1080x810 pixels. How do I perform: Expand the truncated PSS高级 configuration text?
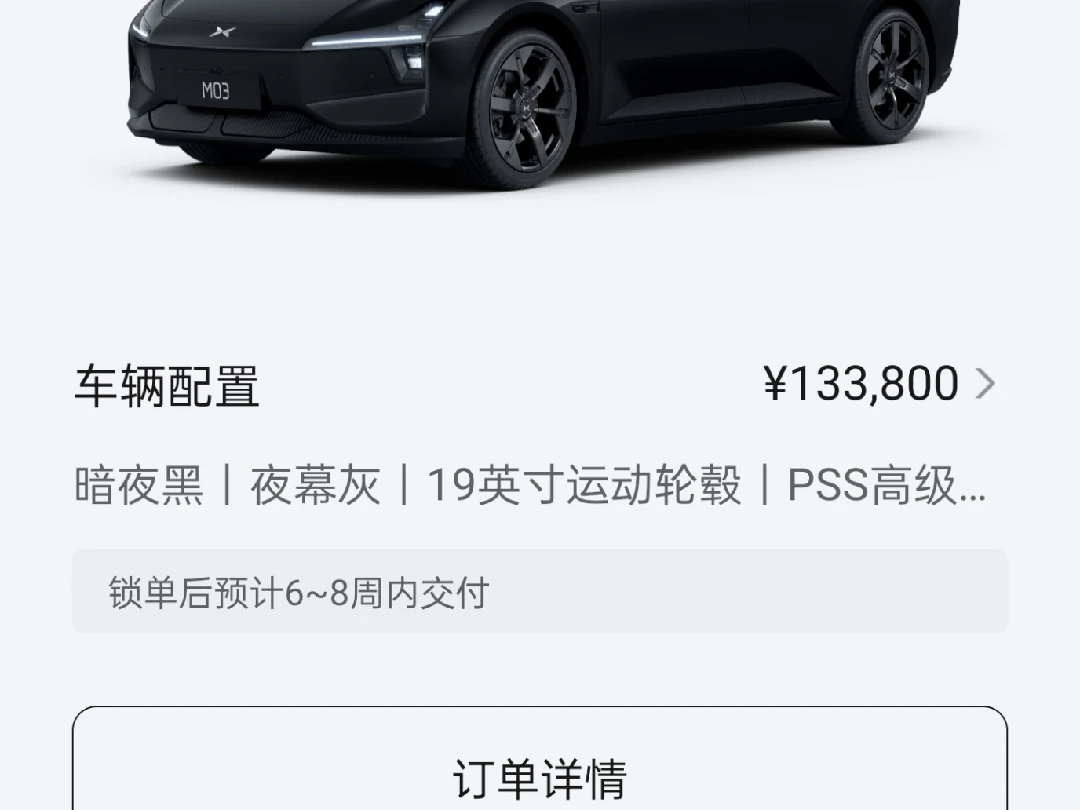(887, 486)
